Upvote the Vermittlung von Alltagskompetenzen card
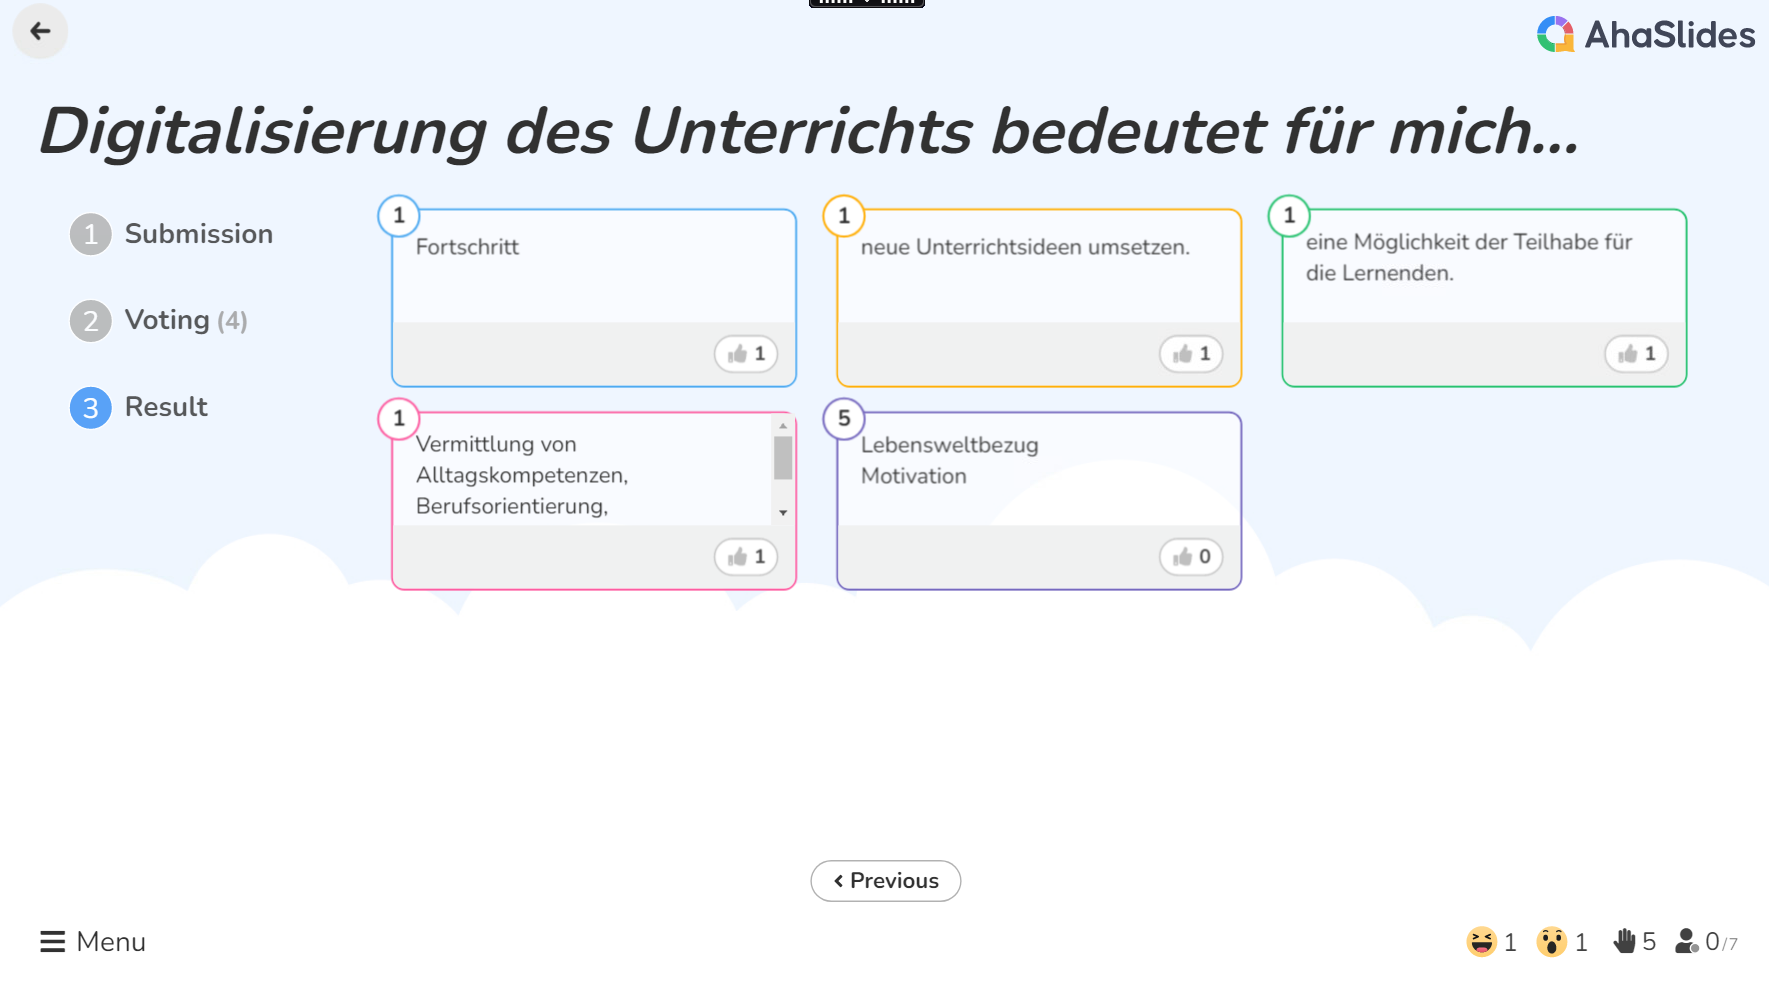Image resolution: width=1769 pixels, height=989 pixels. coord(746,557)
